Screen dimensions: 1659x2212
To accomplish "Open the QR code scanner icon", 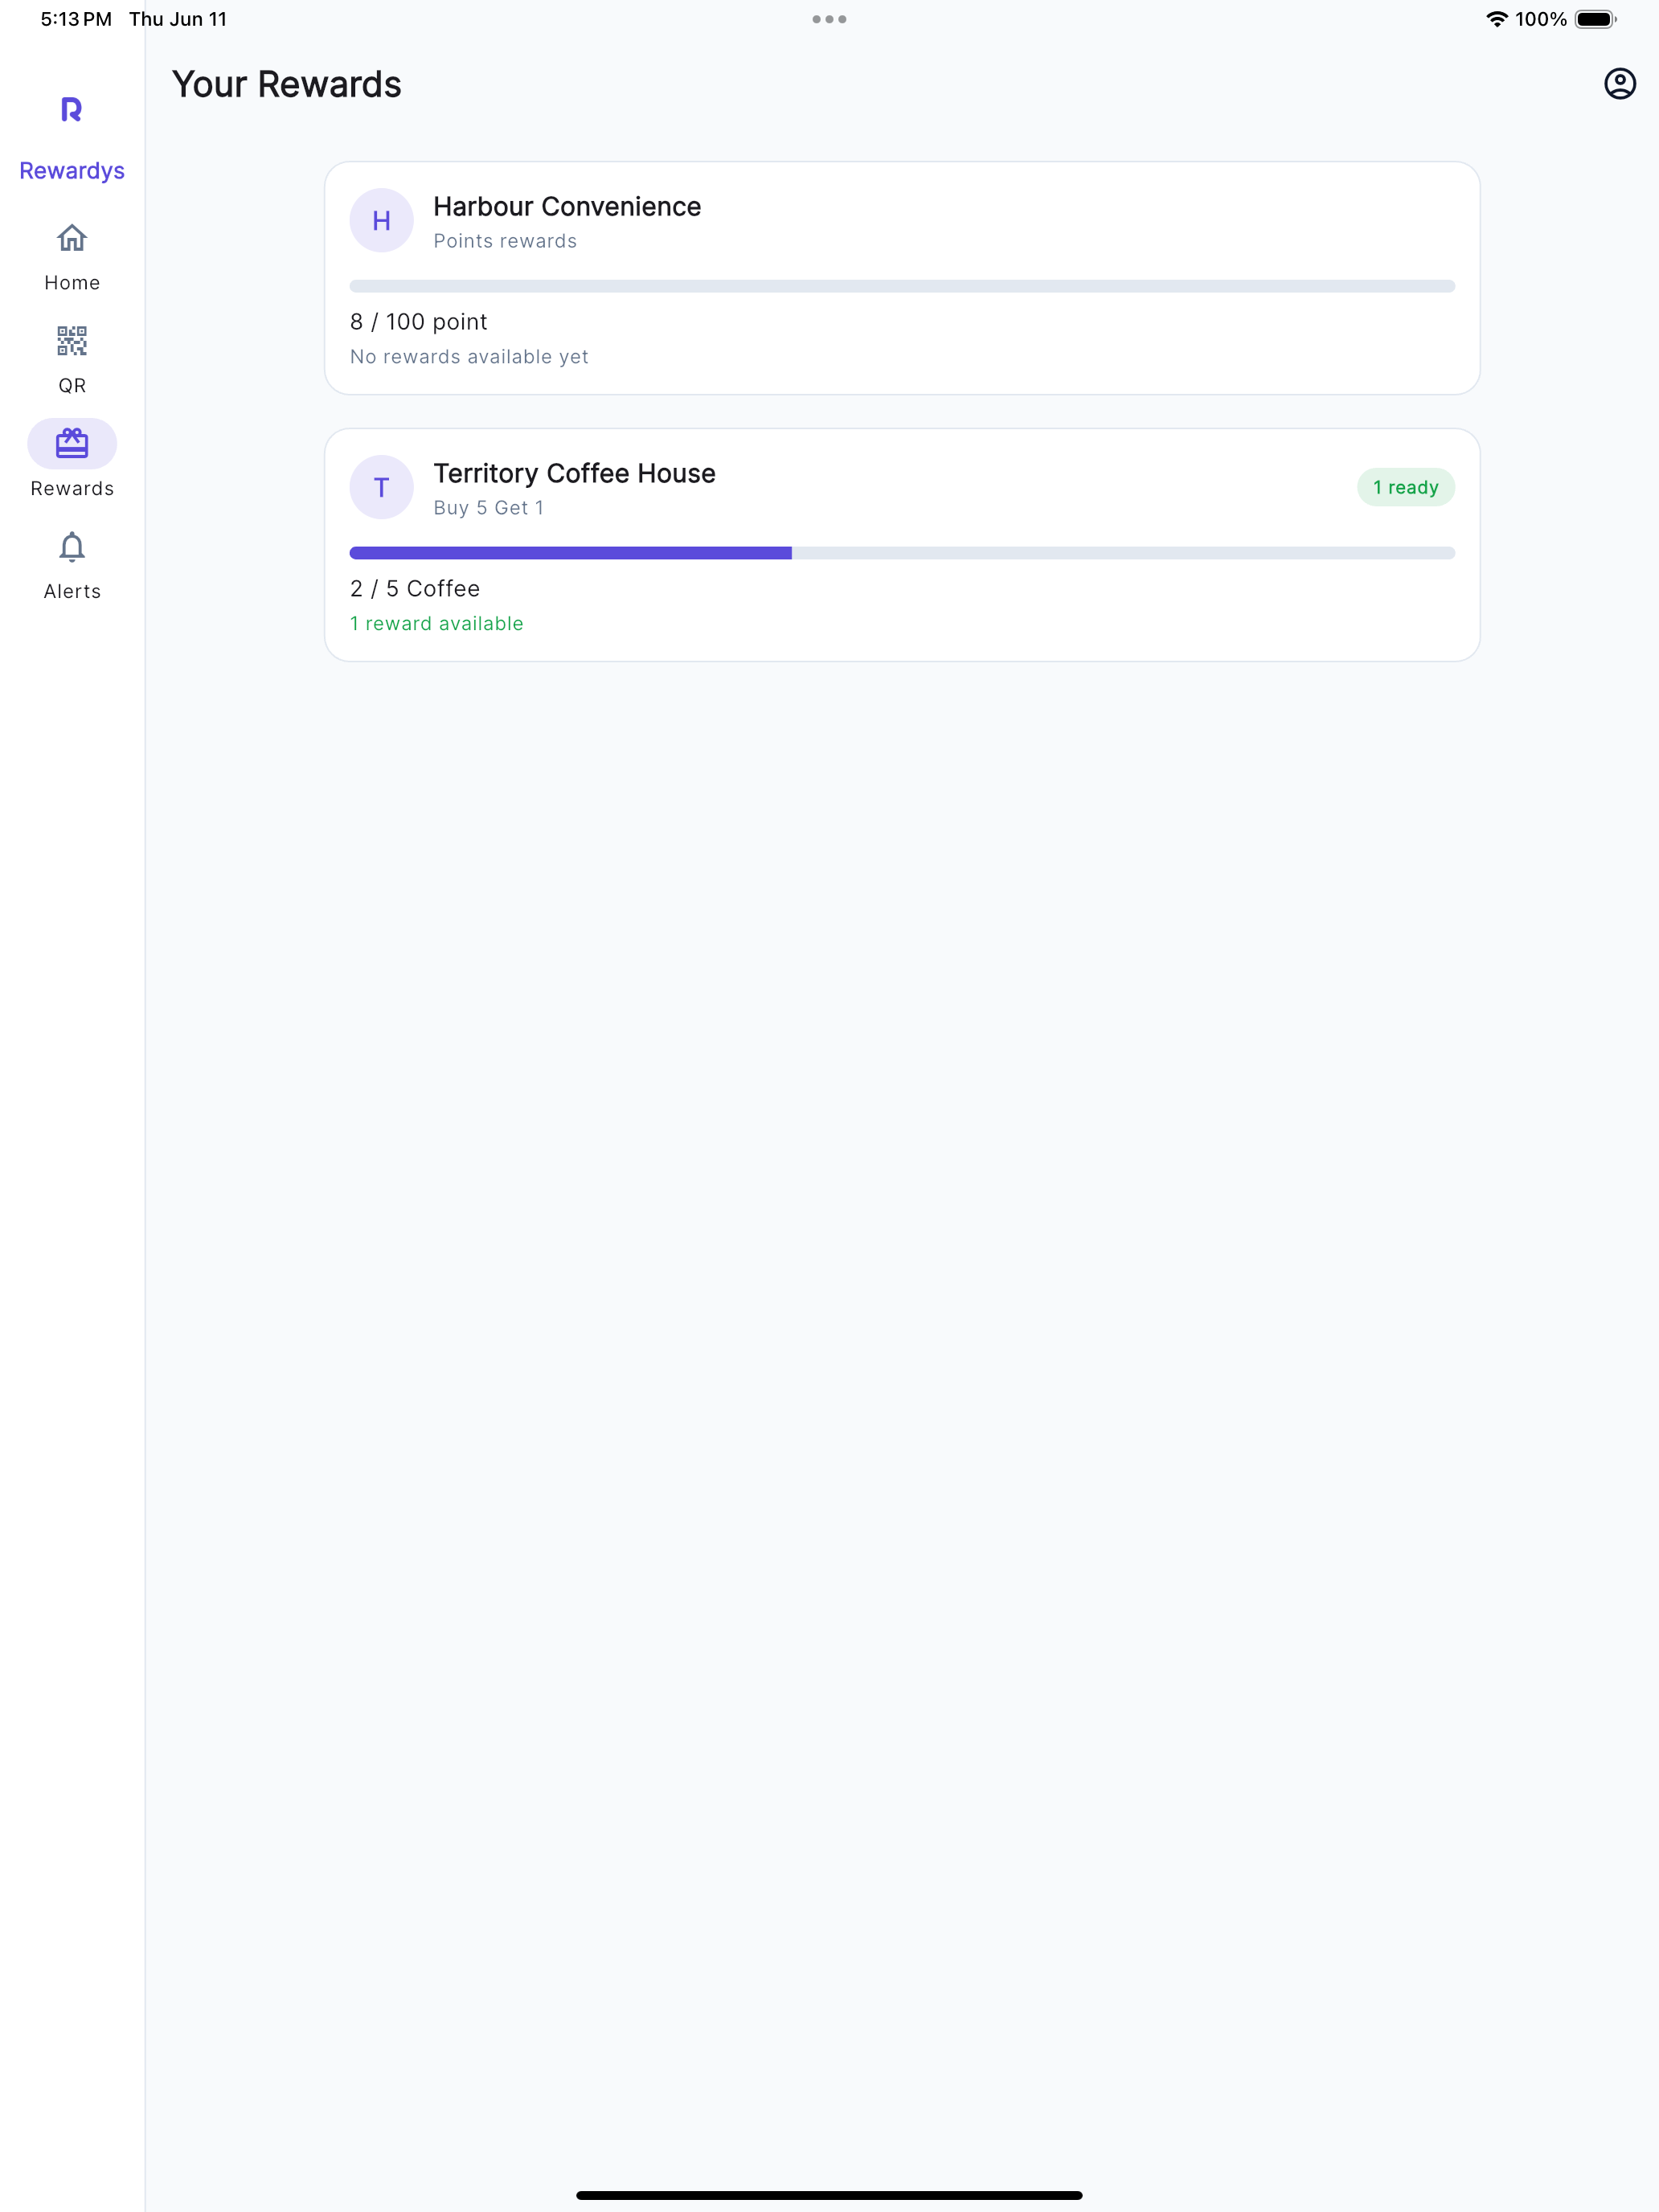I will pyautogui.click(x=72, y=341).
